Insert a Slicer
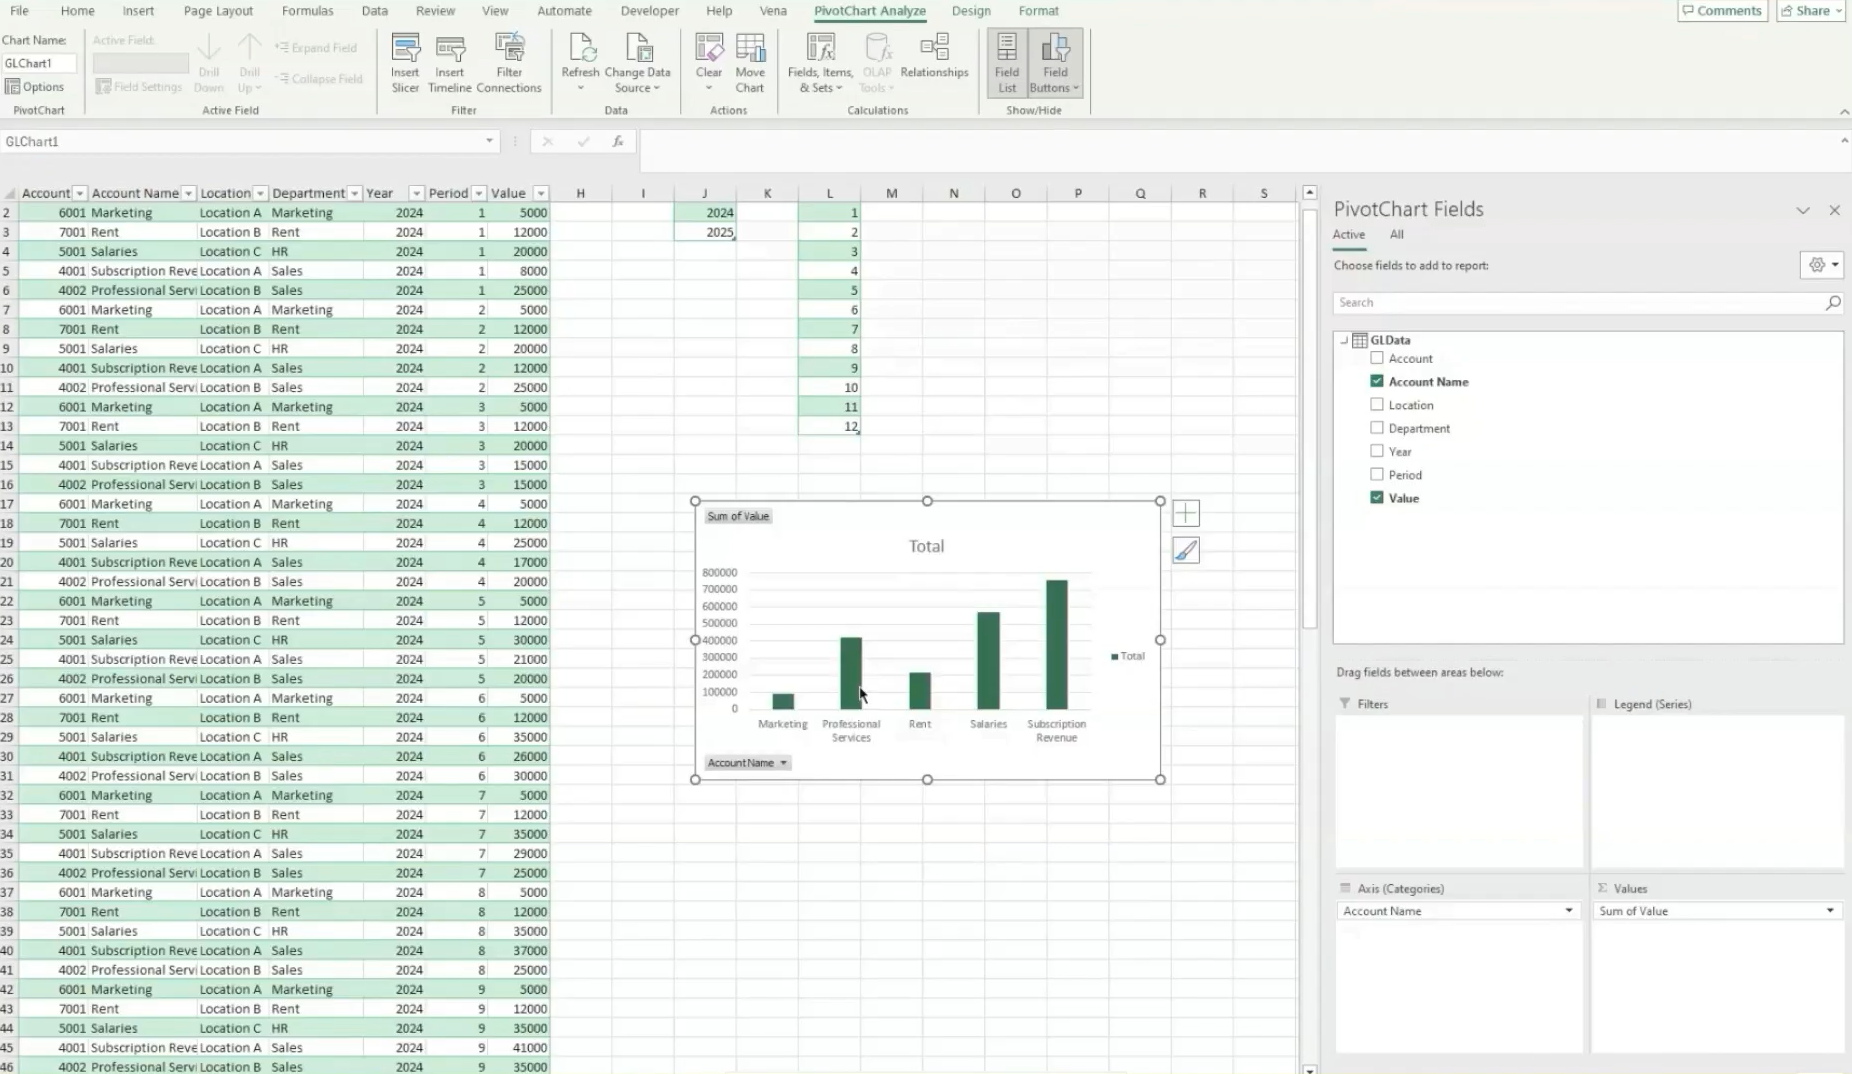 (x=405, y=63)
